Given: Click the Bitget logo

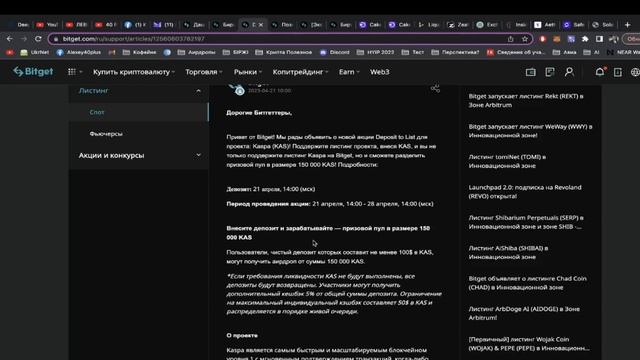Looking at the screenshot, I should (33, 72).
